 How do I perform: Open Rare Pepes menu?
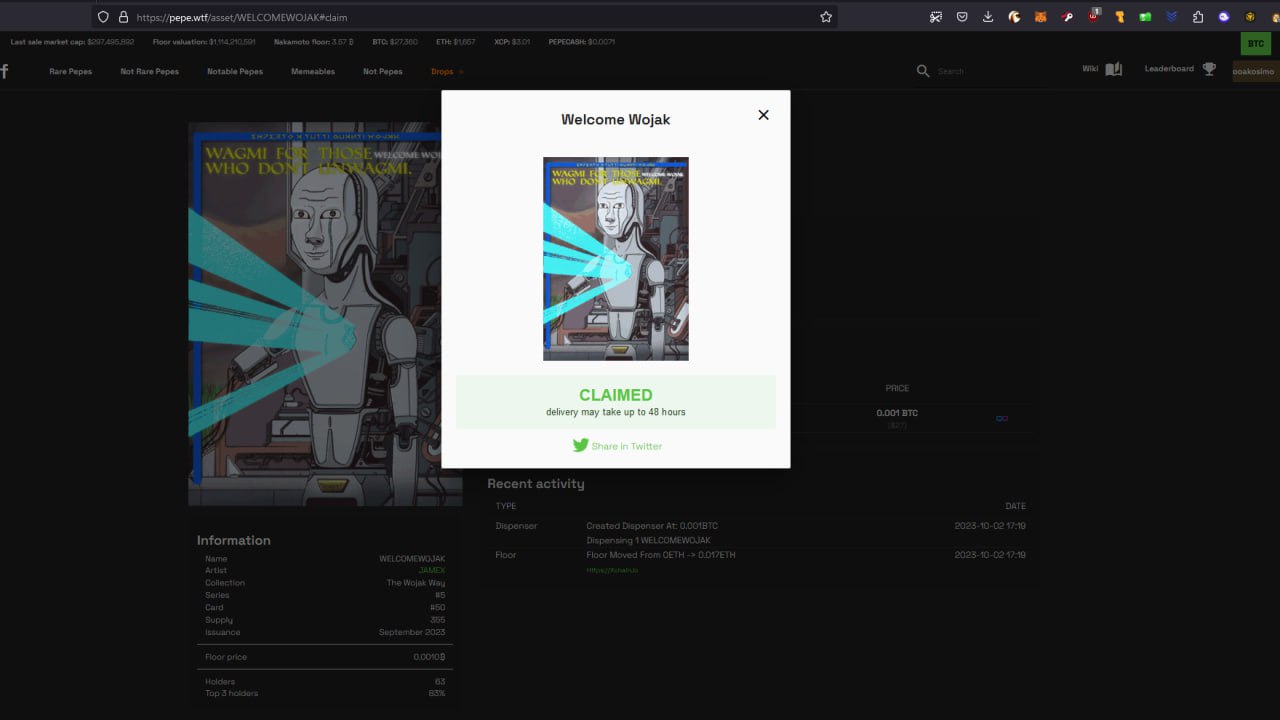point(70,71)
